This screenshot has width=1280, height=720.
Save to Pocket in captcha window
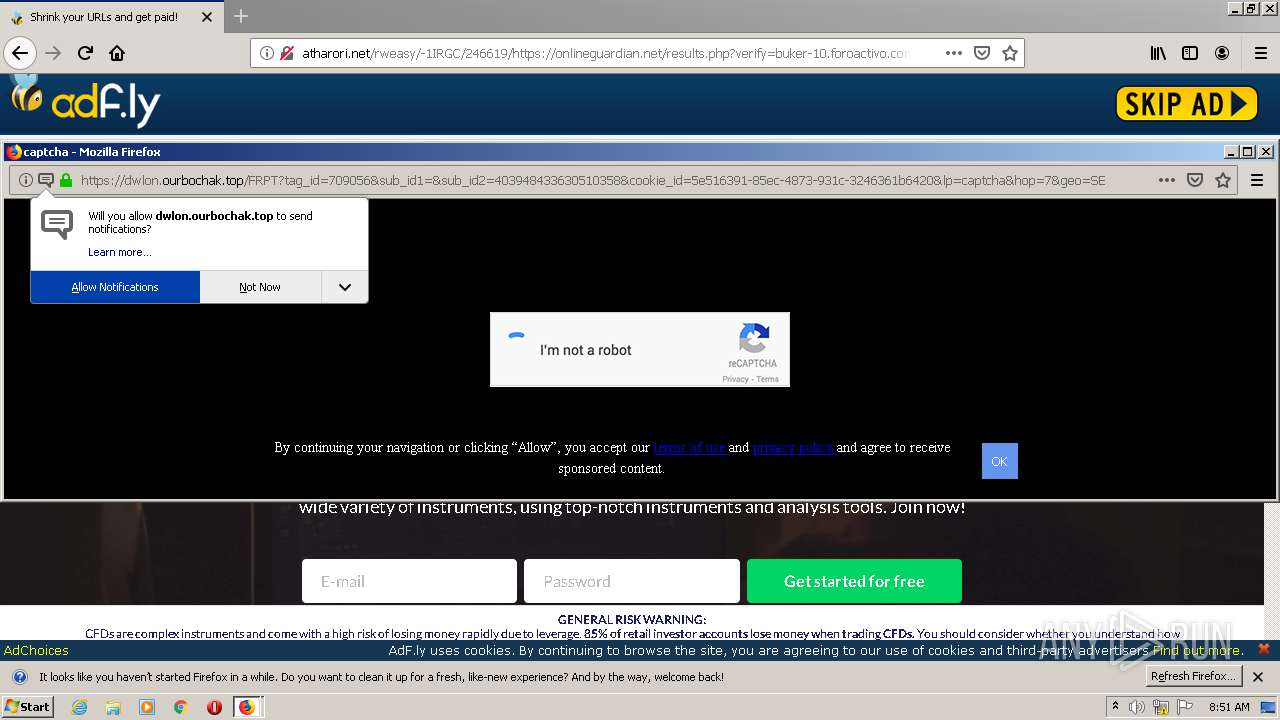[x=1195, y=180]
